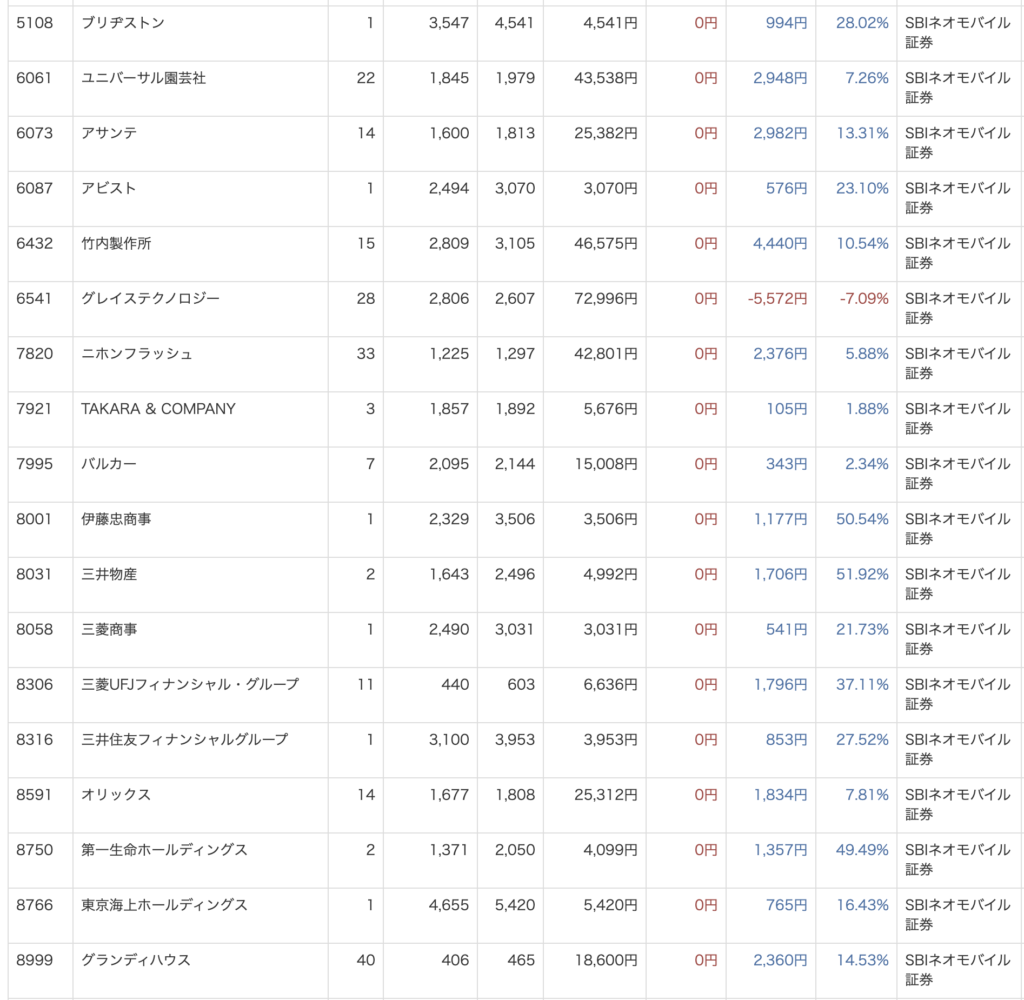
Task: Click stock code 7820
Action: point(35,354)
